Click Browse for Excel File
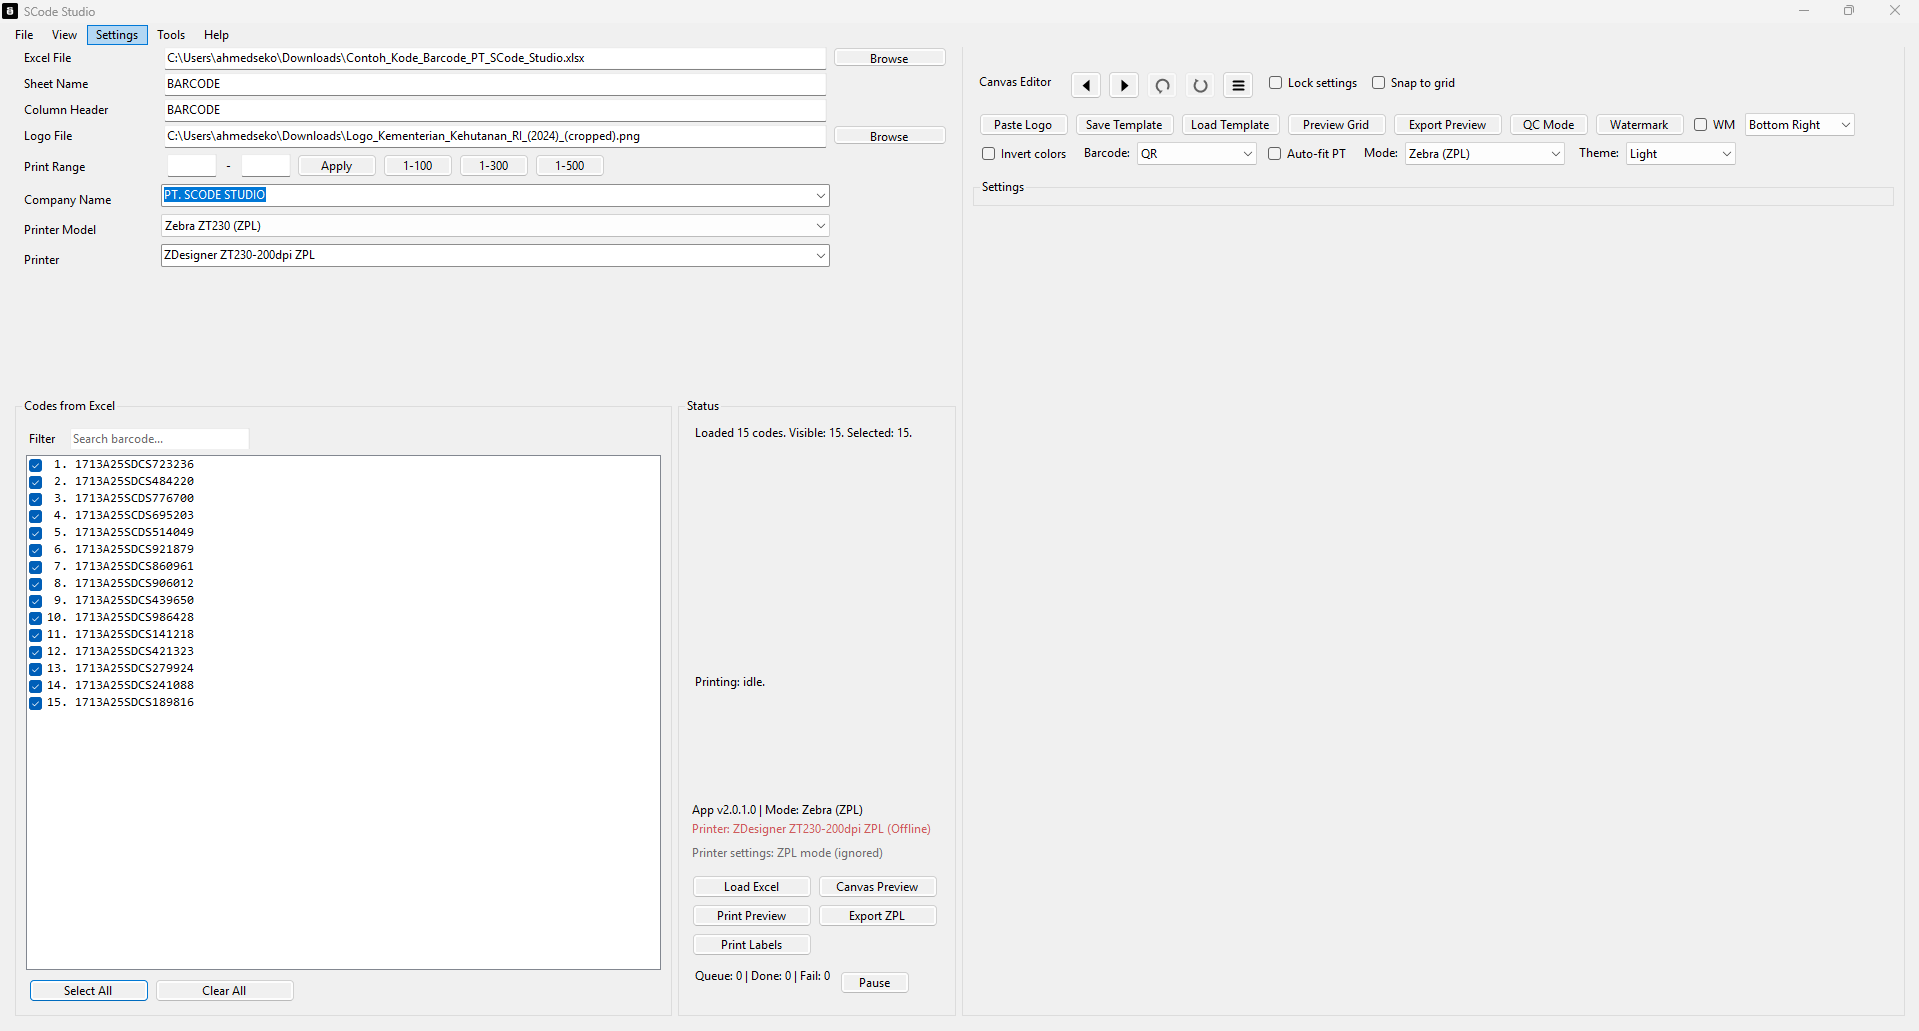The width and height of the screenshot is (1919, 1031). (889, 58)
